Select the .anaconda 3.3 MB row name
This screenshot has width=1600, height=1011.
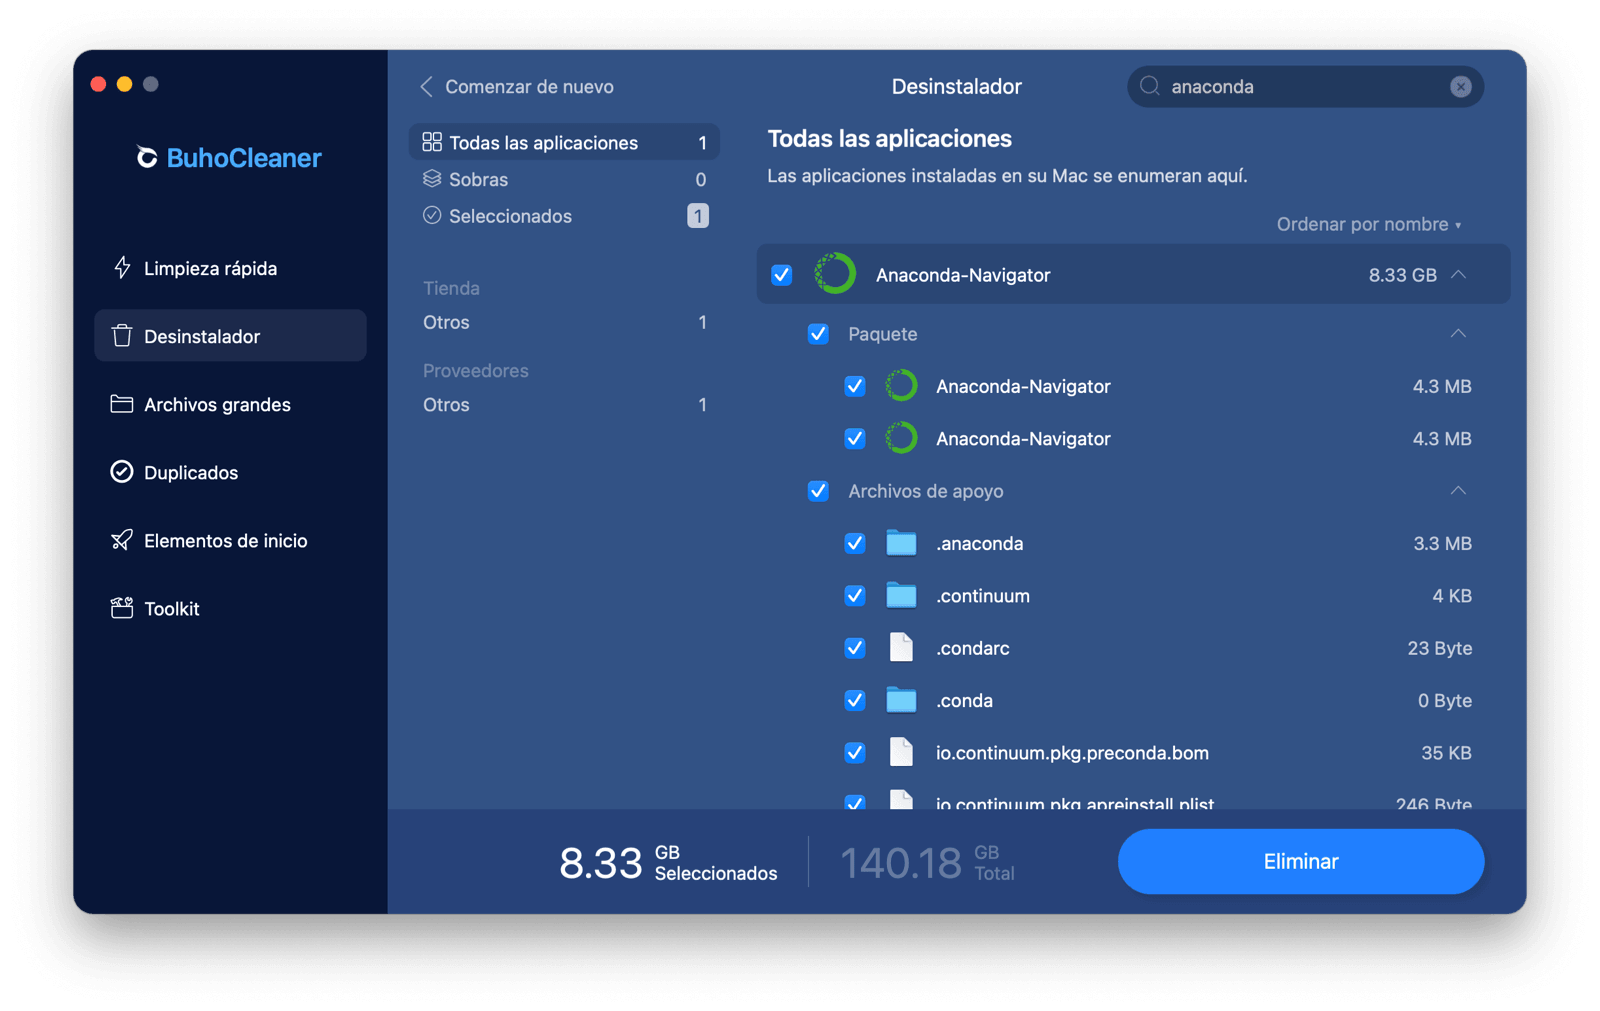979,543
